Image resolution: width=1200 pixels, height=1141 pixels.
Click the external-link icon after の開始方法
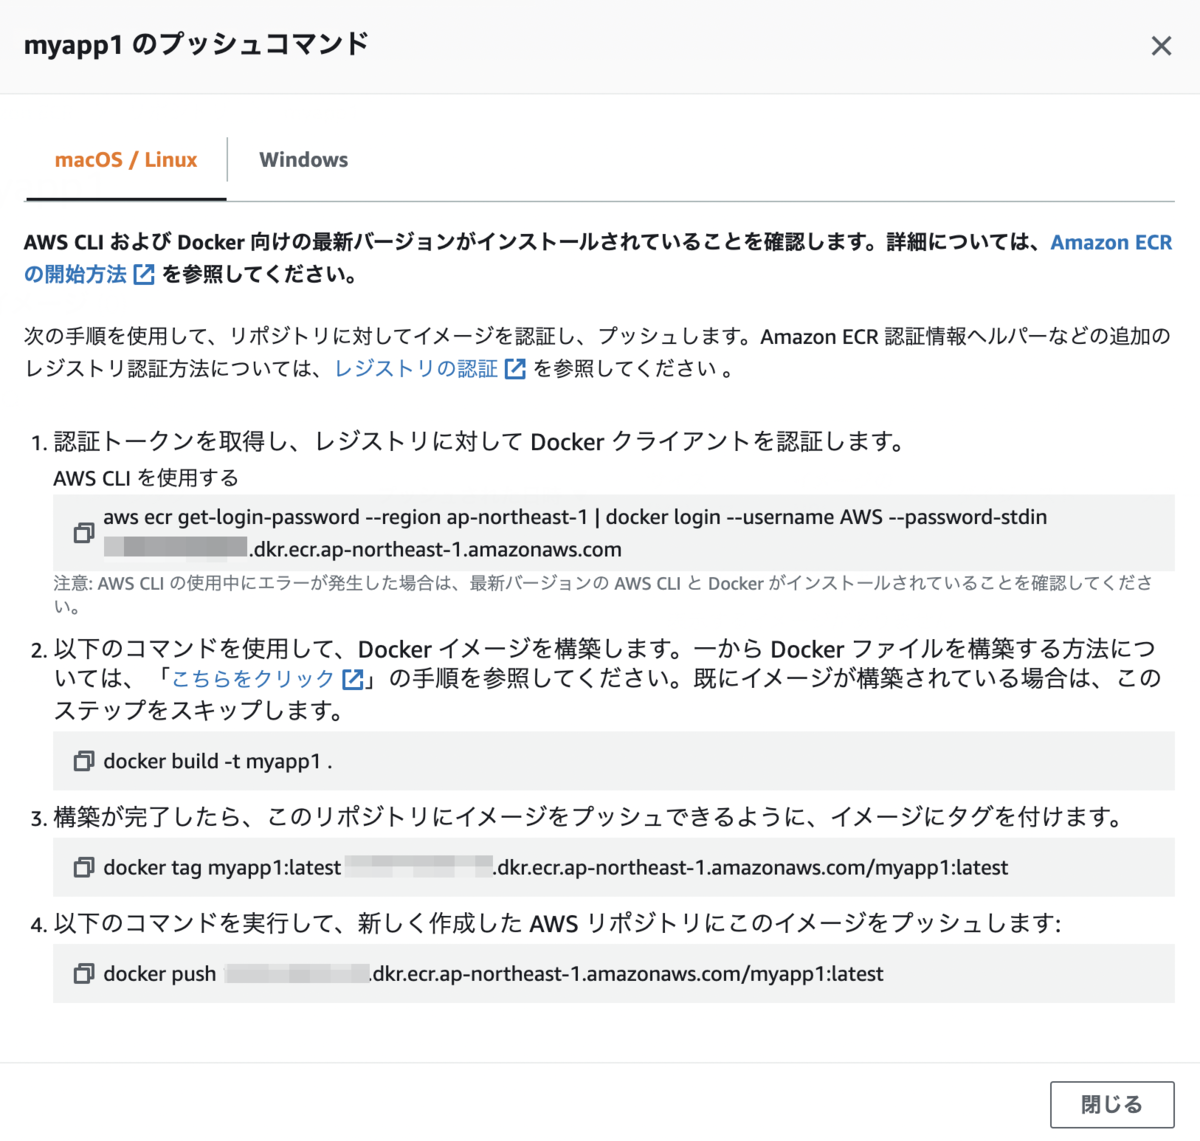[144, 275]
